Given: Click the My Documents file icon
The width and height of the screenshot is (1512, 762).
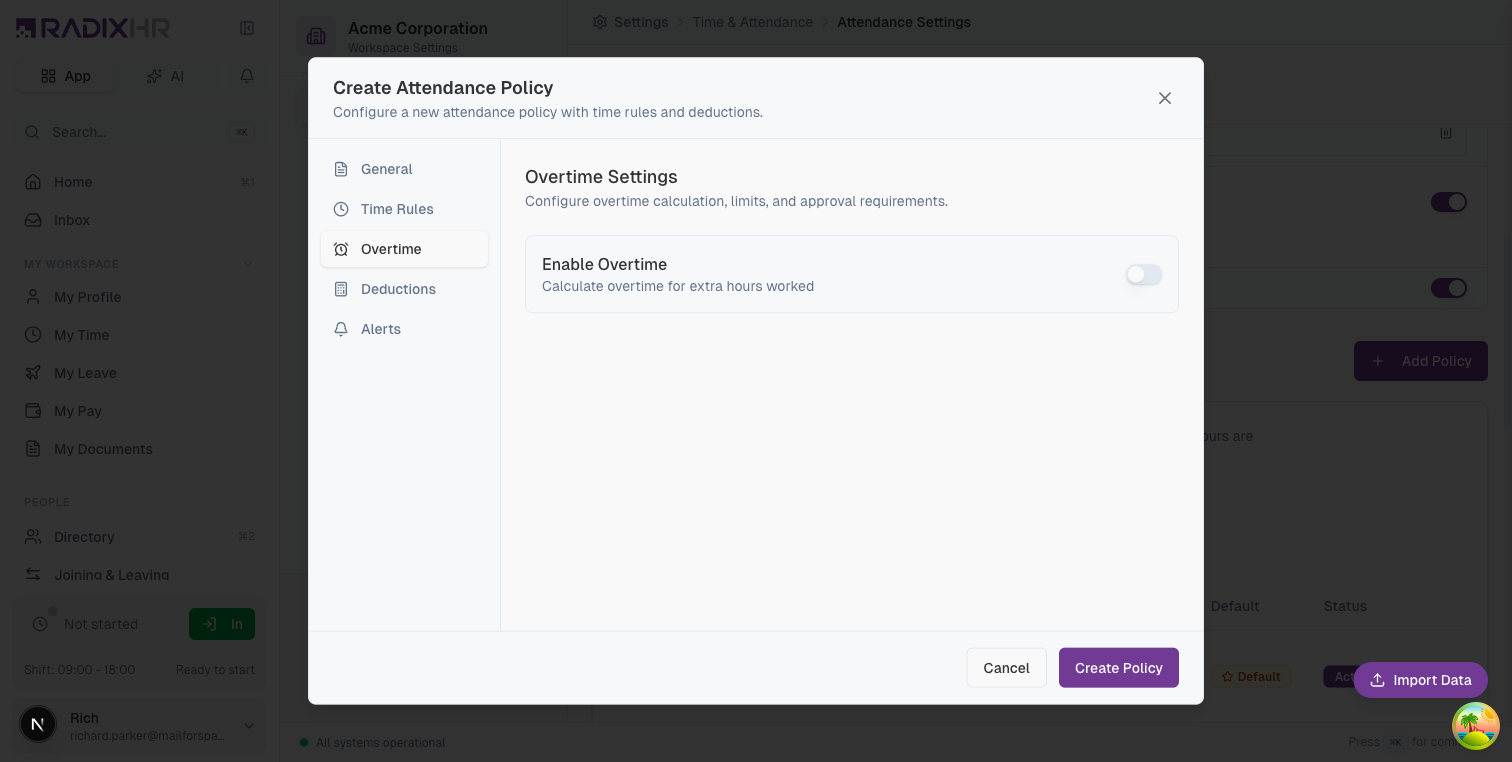Looking at the screenshot, I should pos(33,449).
